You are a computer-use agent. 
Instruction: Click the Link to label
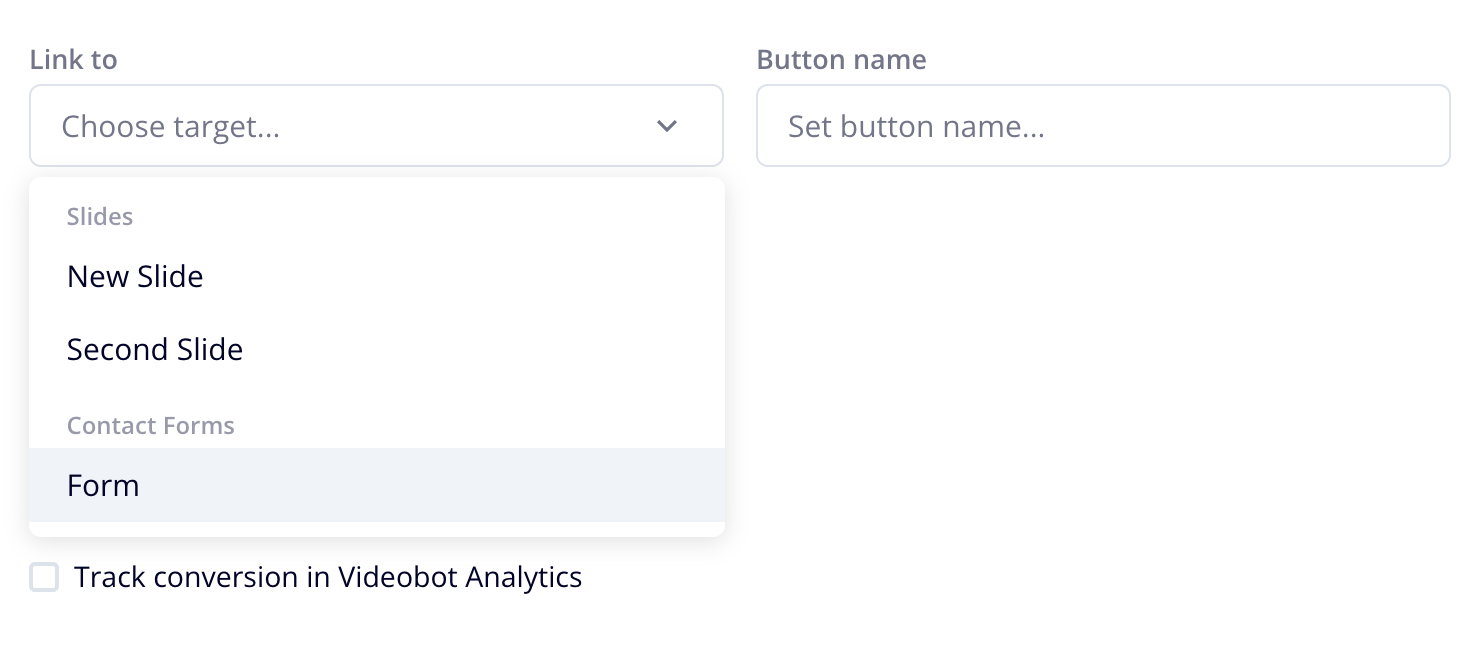[73, 59]
